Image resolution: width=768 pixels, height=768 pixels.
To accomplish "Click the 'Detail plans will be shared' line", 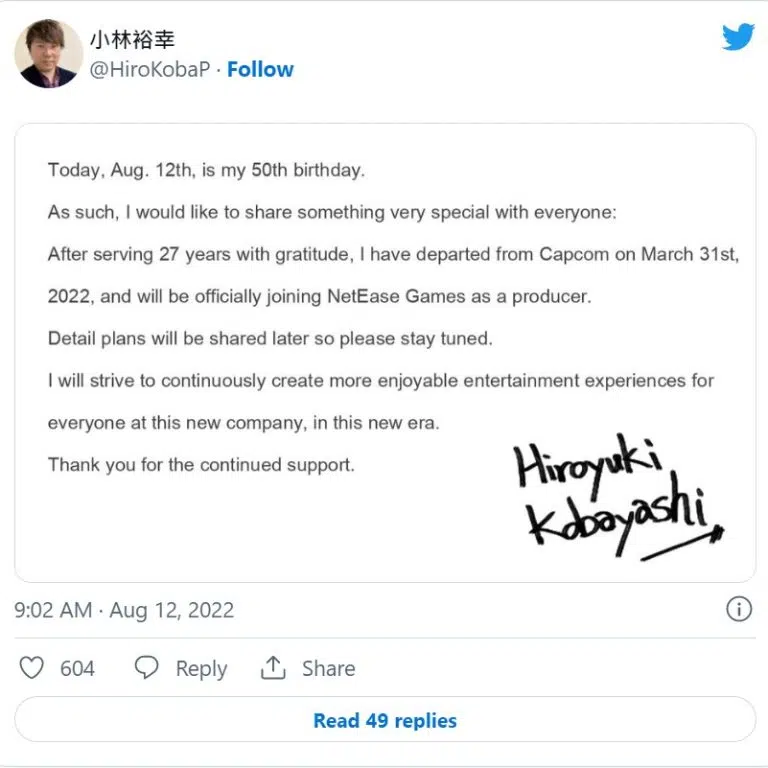I will [270, 339].
